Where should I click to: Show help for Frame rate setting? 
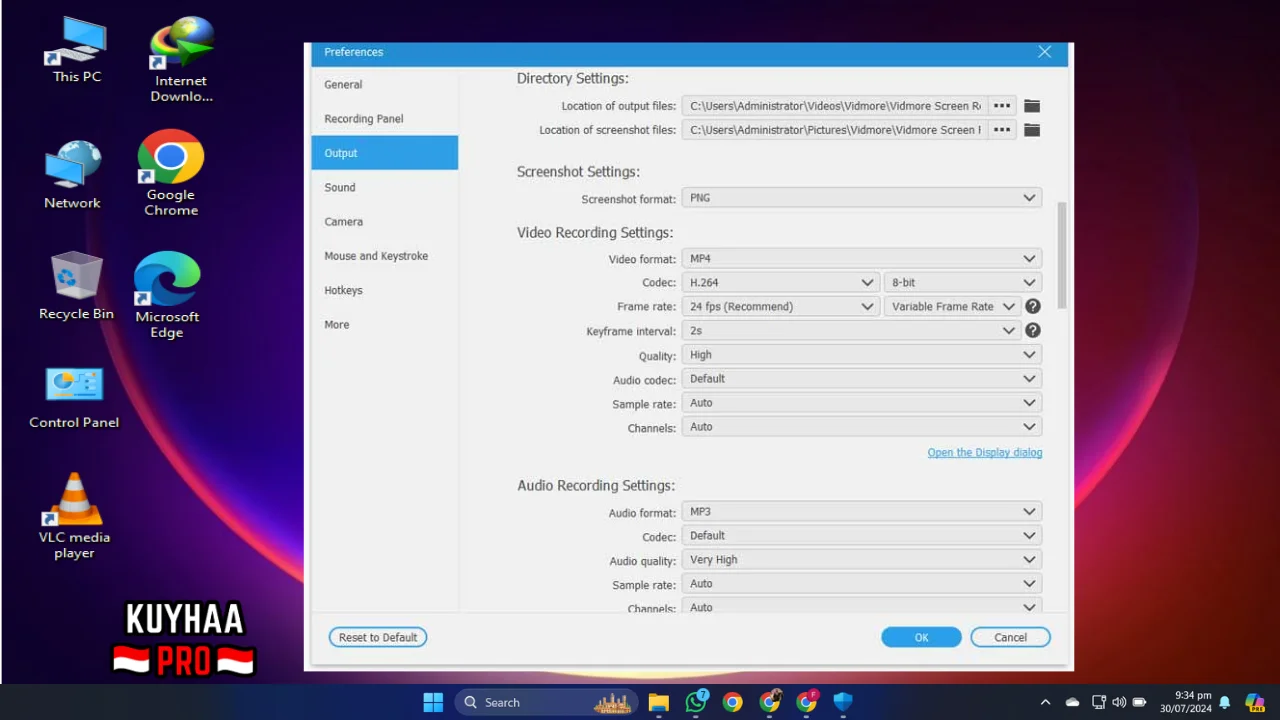click(1033, 307)
